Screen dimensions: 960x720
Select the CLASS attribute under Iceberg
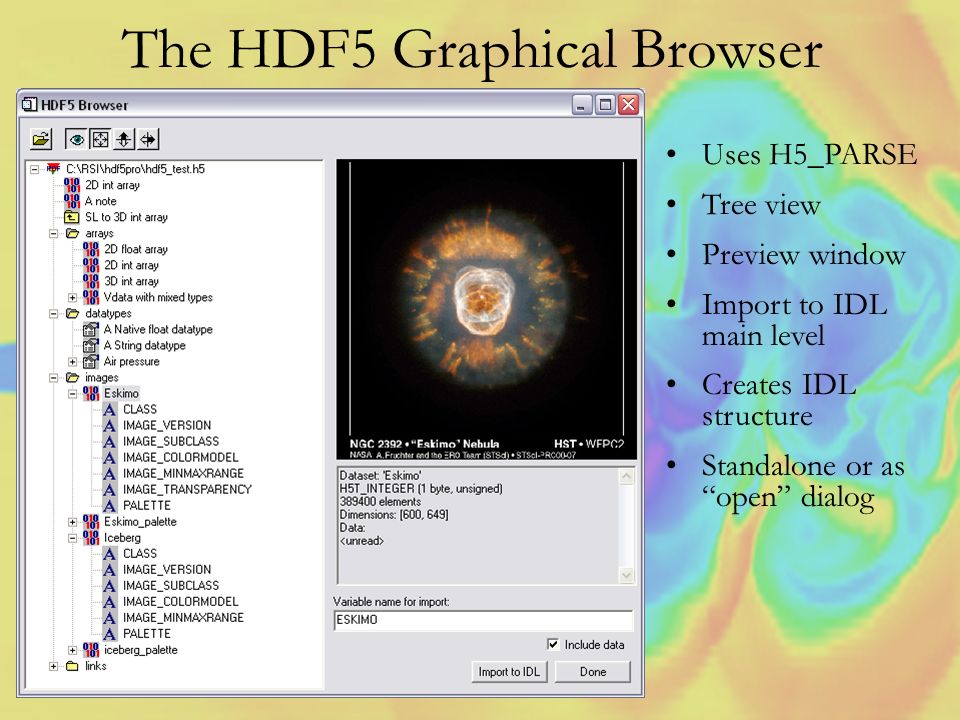pyautogui.click(x=140, y=553)
